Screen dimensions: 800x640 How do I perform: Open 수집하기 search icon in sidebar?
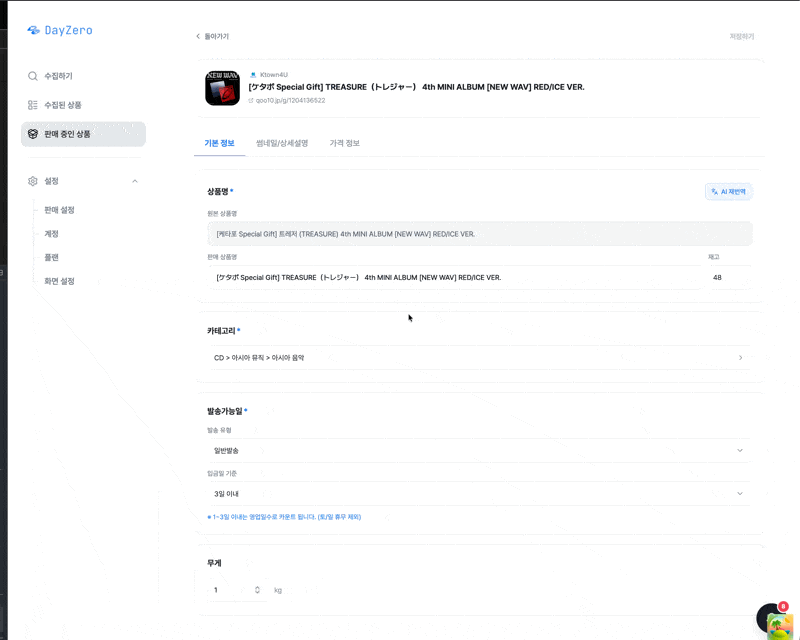tap(33, 76)
